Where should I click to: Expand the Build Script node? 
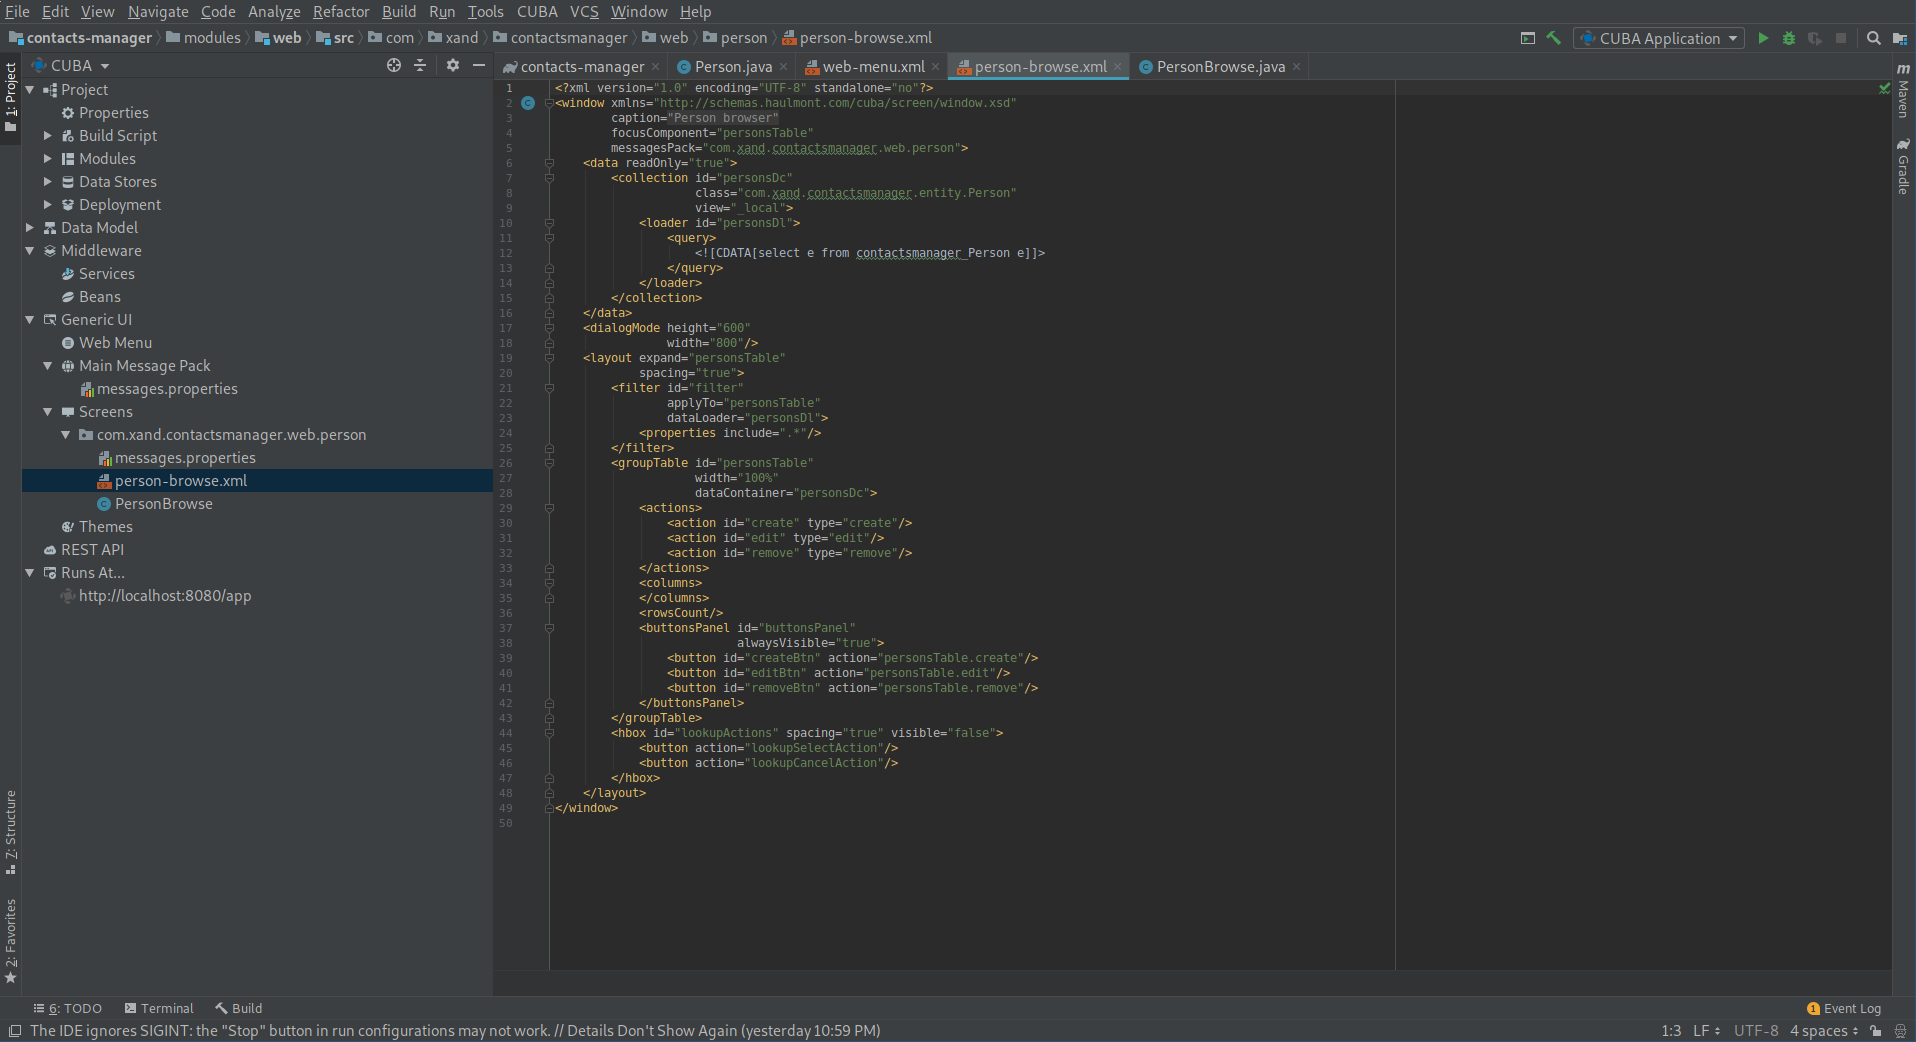coord(47,136)
